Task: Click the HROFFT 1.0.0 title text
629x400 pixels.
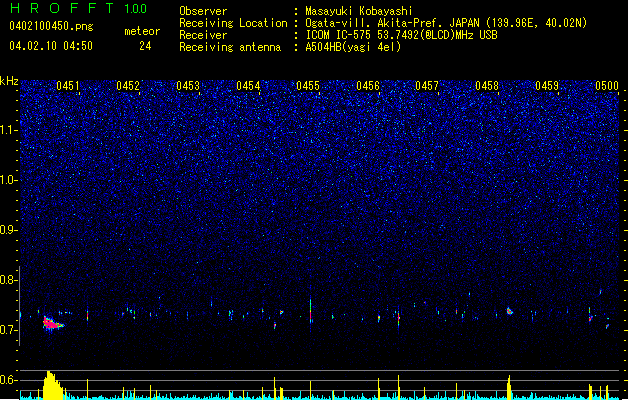Action: pyautogui.click(x=78, y=8)
